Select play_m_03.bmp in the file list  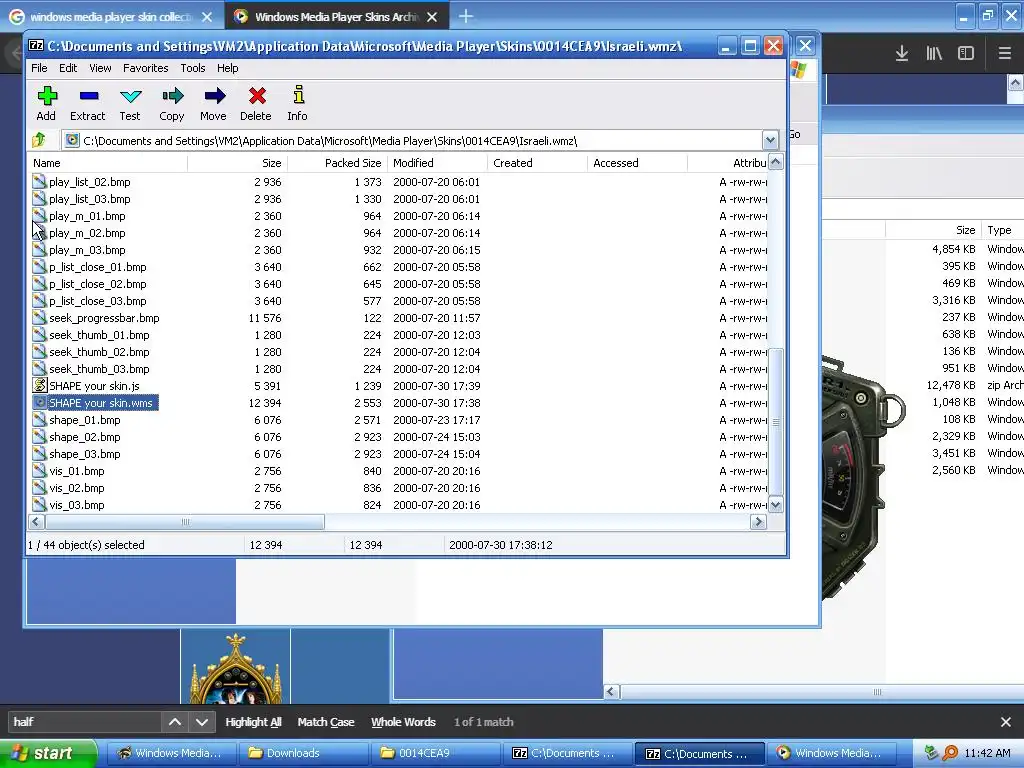(x=87, y=250)
